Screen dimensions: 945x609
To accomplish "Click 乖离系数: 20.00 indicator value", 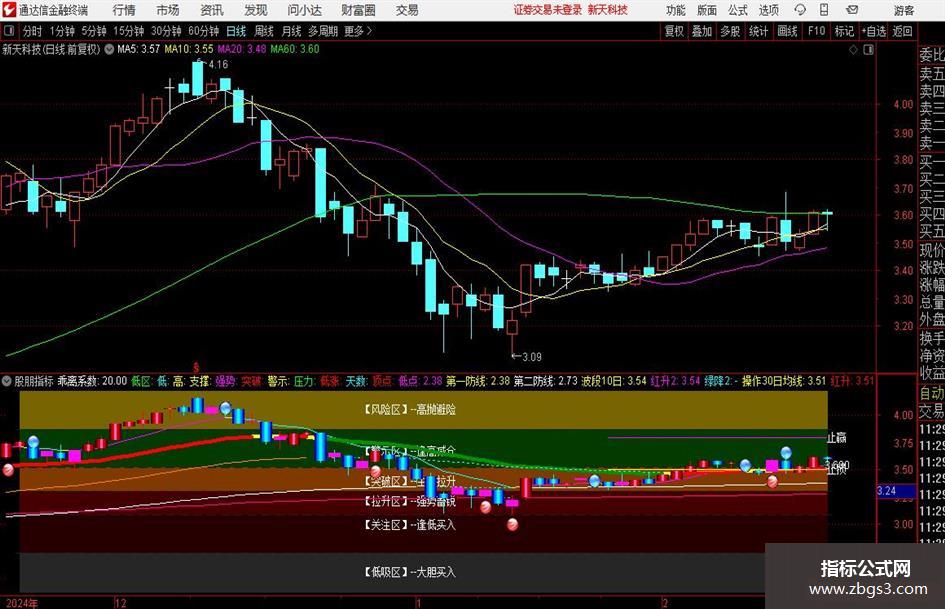I will 92,381.
